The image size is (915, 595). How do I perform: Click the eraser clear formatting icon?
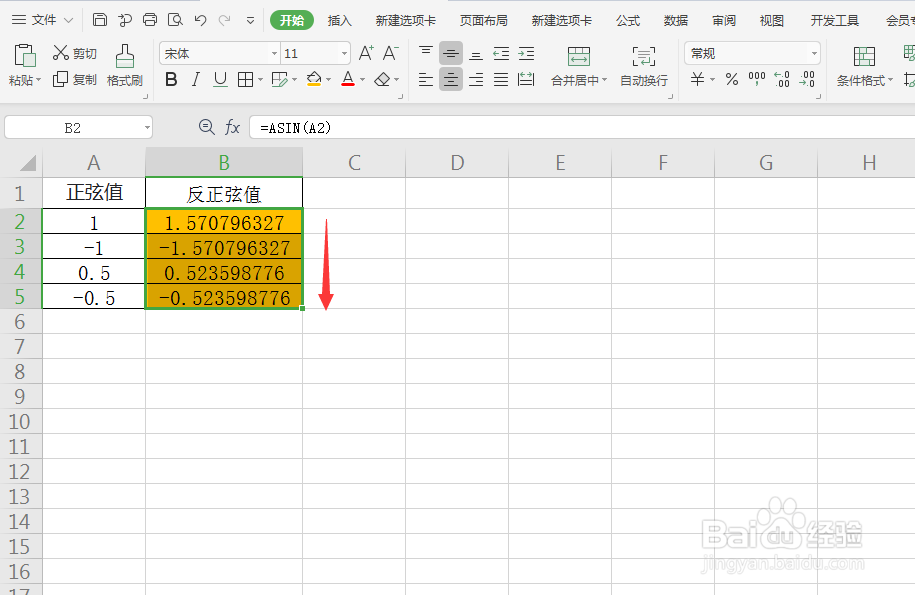382,79
